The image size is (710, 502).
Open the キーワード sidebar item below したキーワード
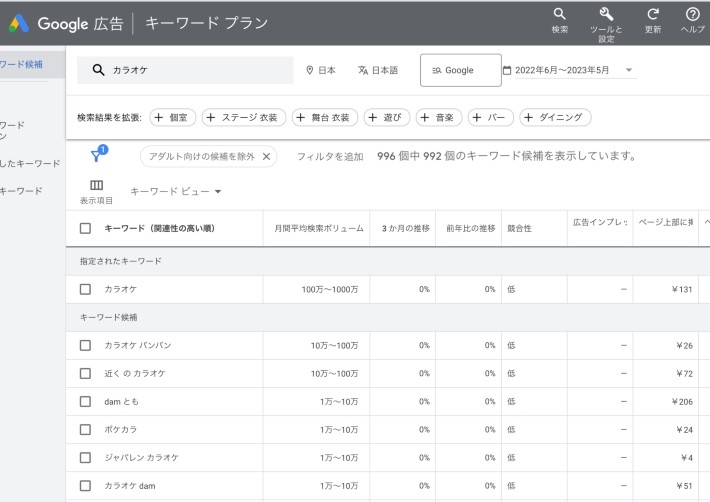tap(21, 191)
